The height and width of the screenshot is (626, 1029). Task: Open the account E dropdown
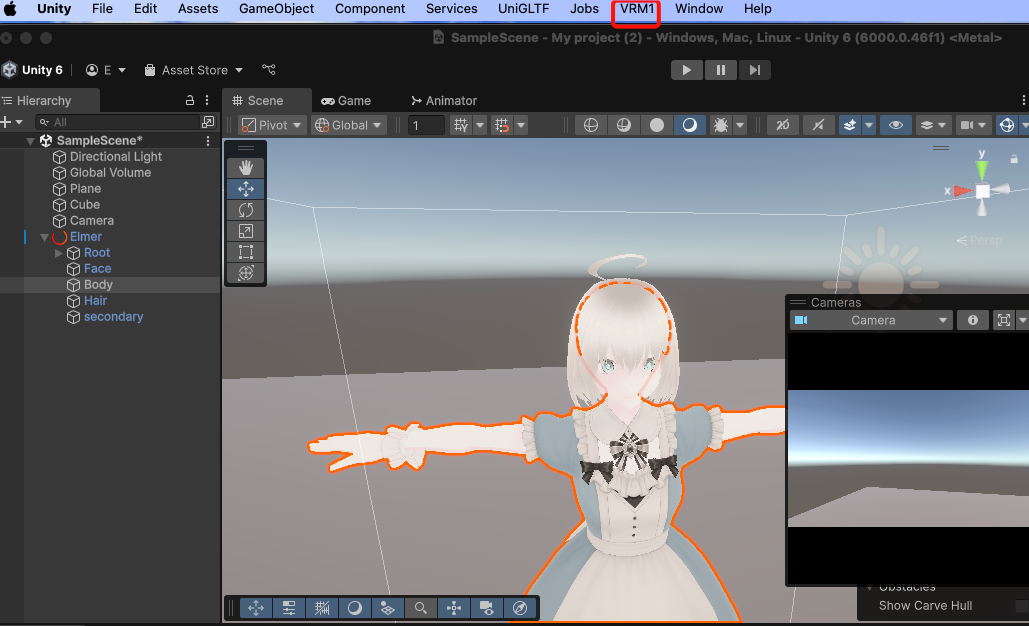(x=106, y=70)
